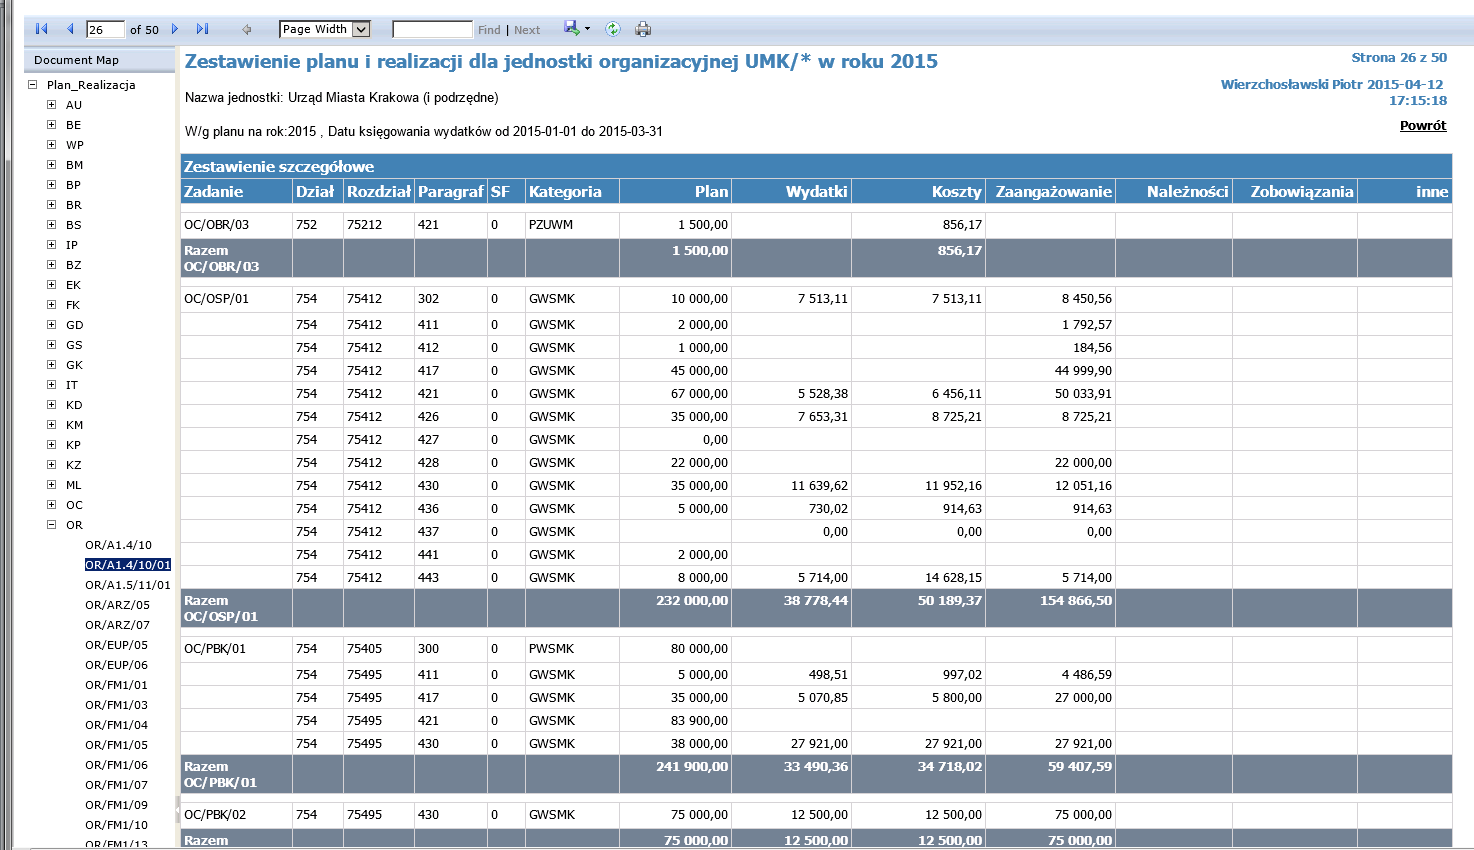Open OR/EUP/06 in document map
The width and height of the screenshot is (1474, 850).
tap(116, 665)
